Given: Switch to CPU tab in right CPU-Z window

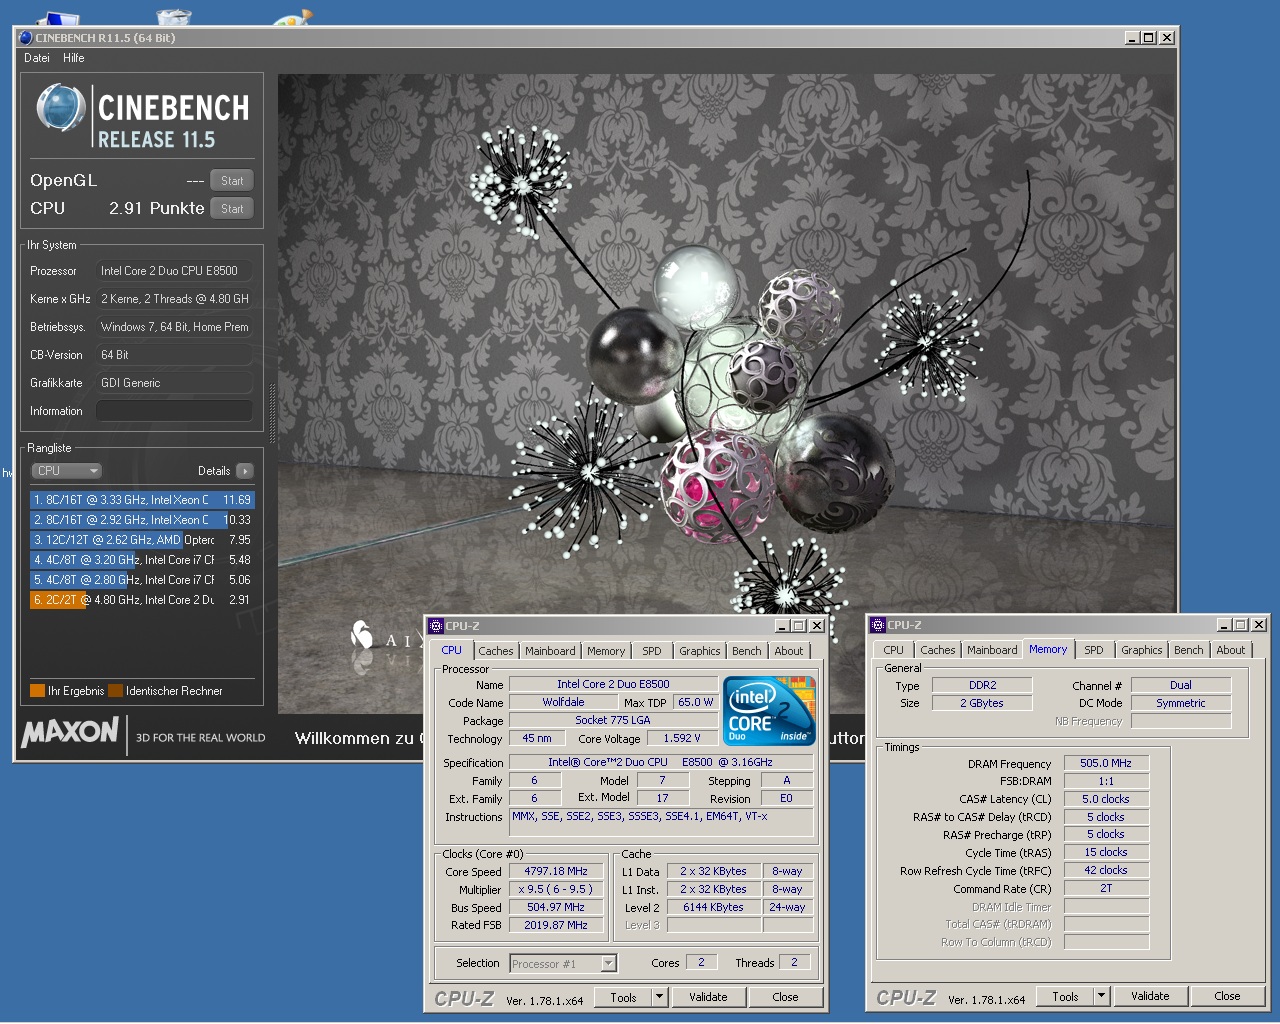Looking at the screenshot, I should click(x=893, y=650).
